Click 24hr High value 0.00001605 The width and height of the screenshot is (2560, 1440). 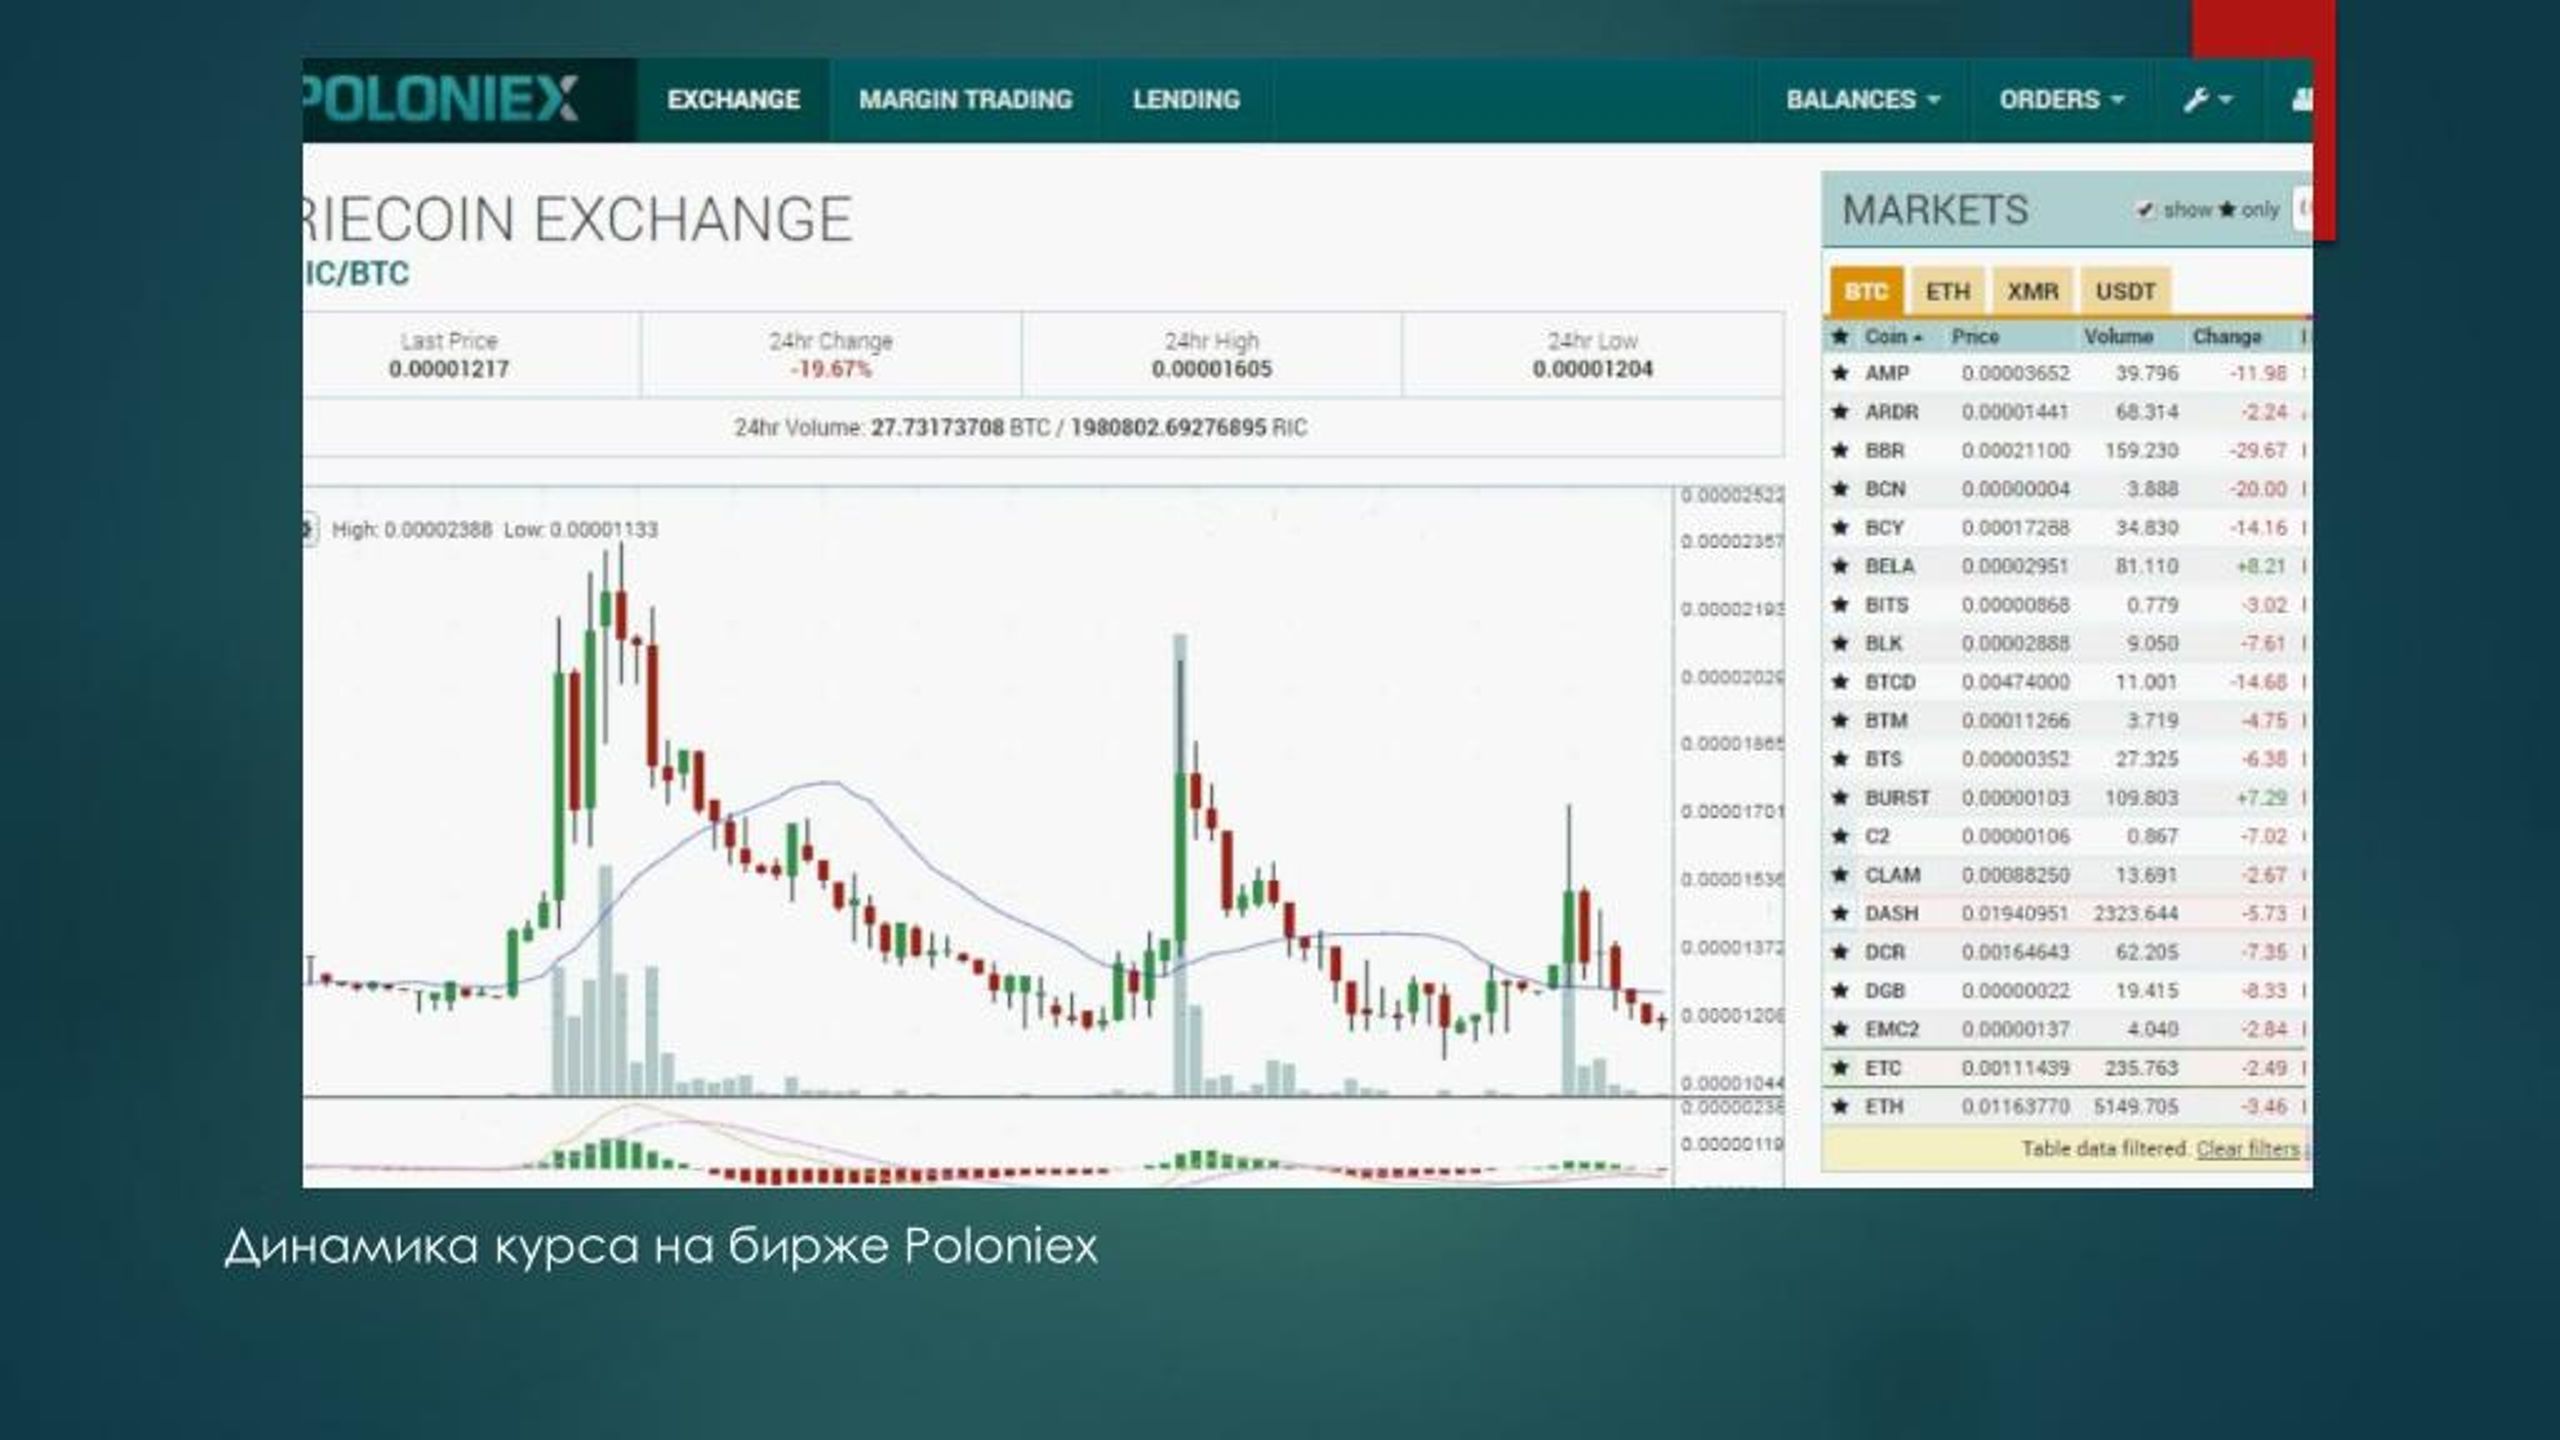pos(1212,369)
